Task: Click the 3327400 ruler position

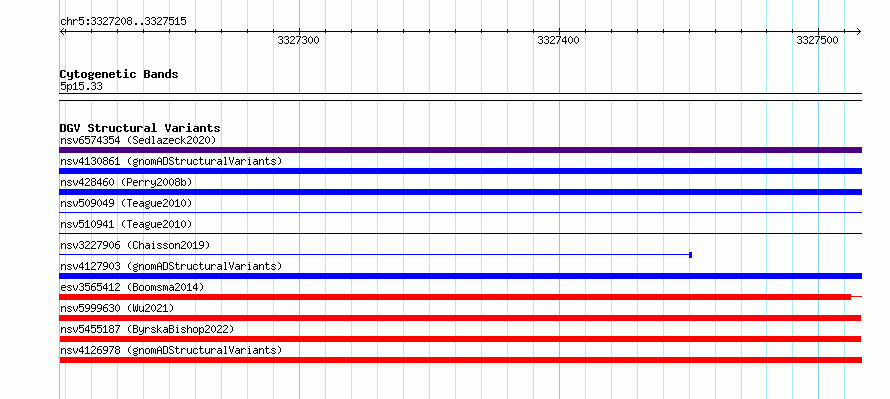Action: 559,40
